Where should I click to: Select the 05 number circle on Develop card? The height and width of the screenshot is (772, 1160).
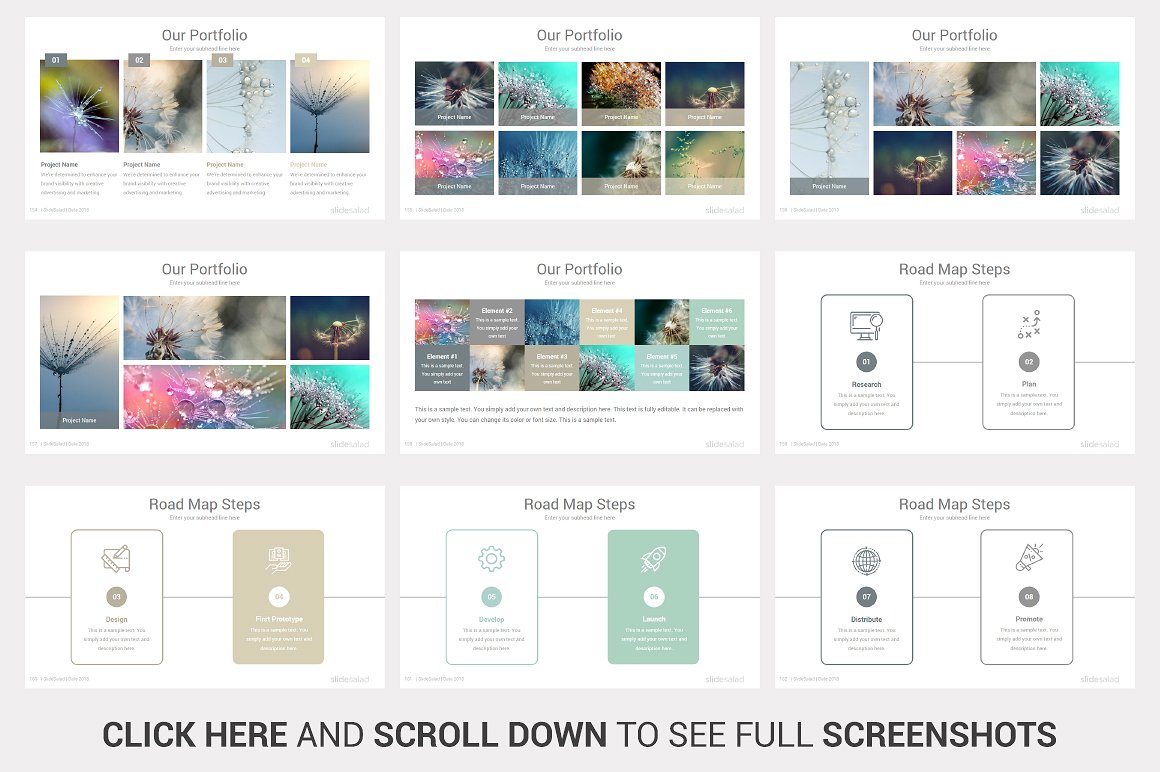point(491,597)
